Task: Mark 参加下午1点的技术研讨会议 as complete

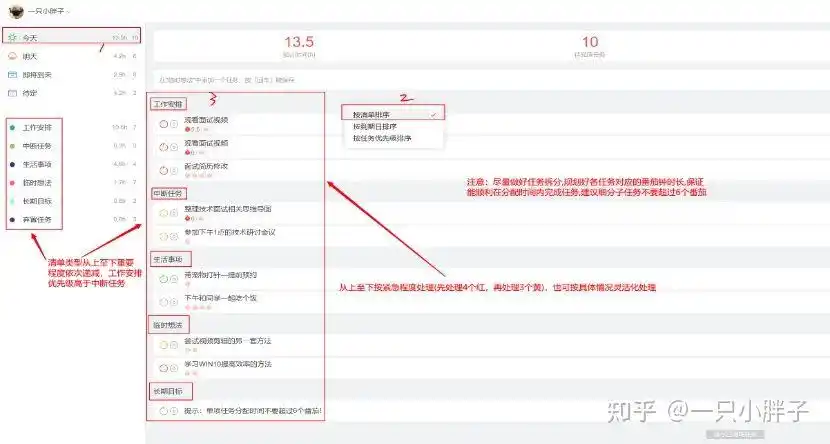Action: [x=164, y=236]
